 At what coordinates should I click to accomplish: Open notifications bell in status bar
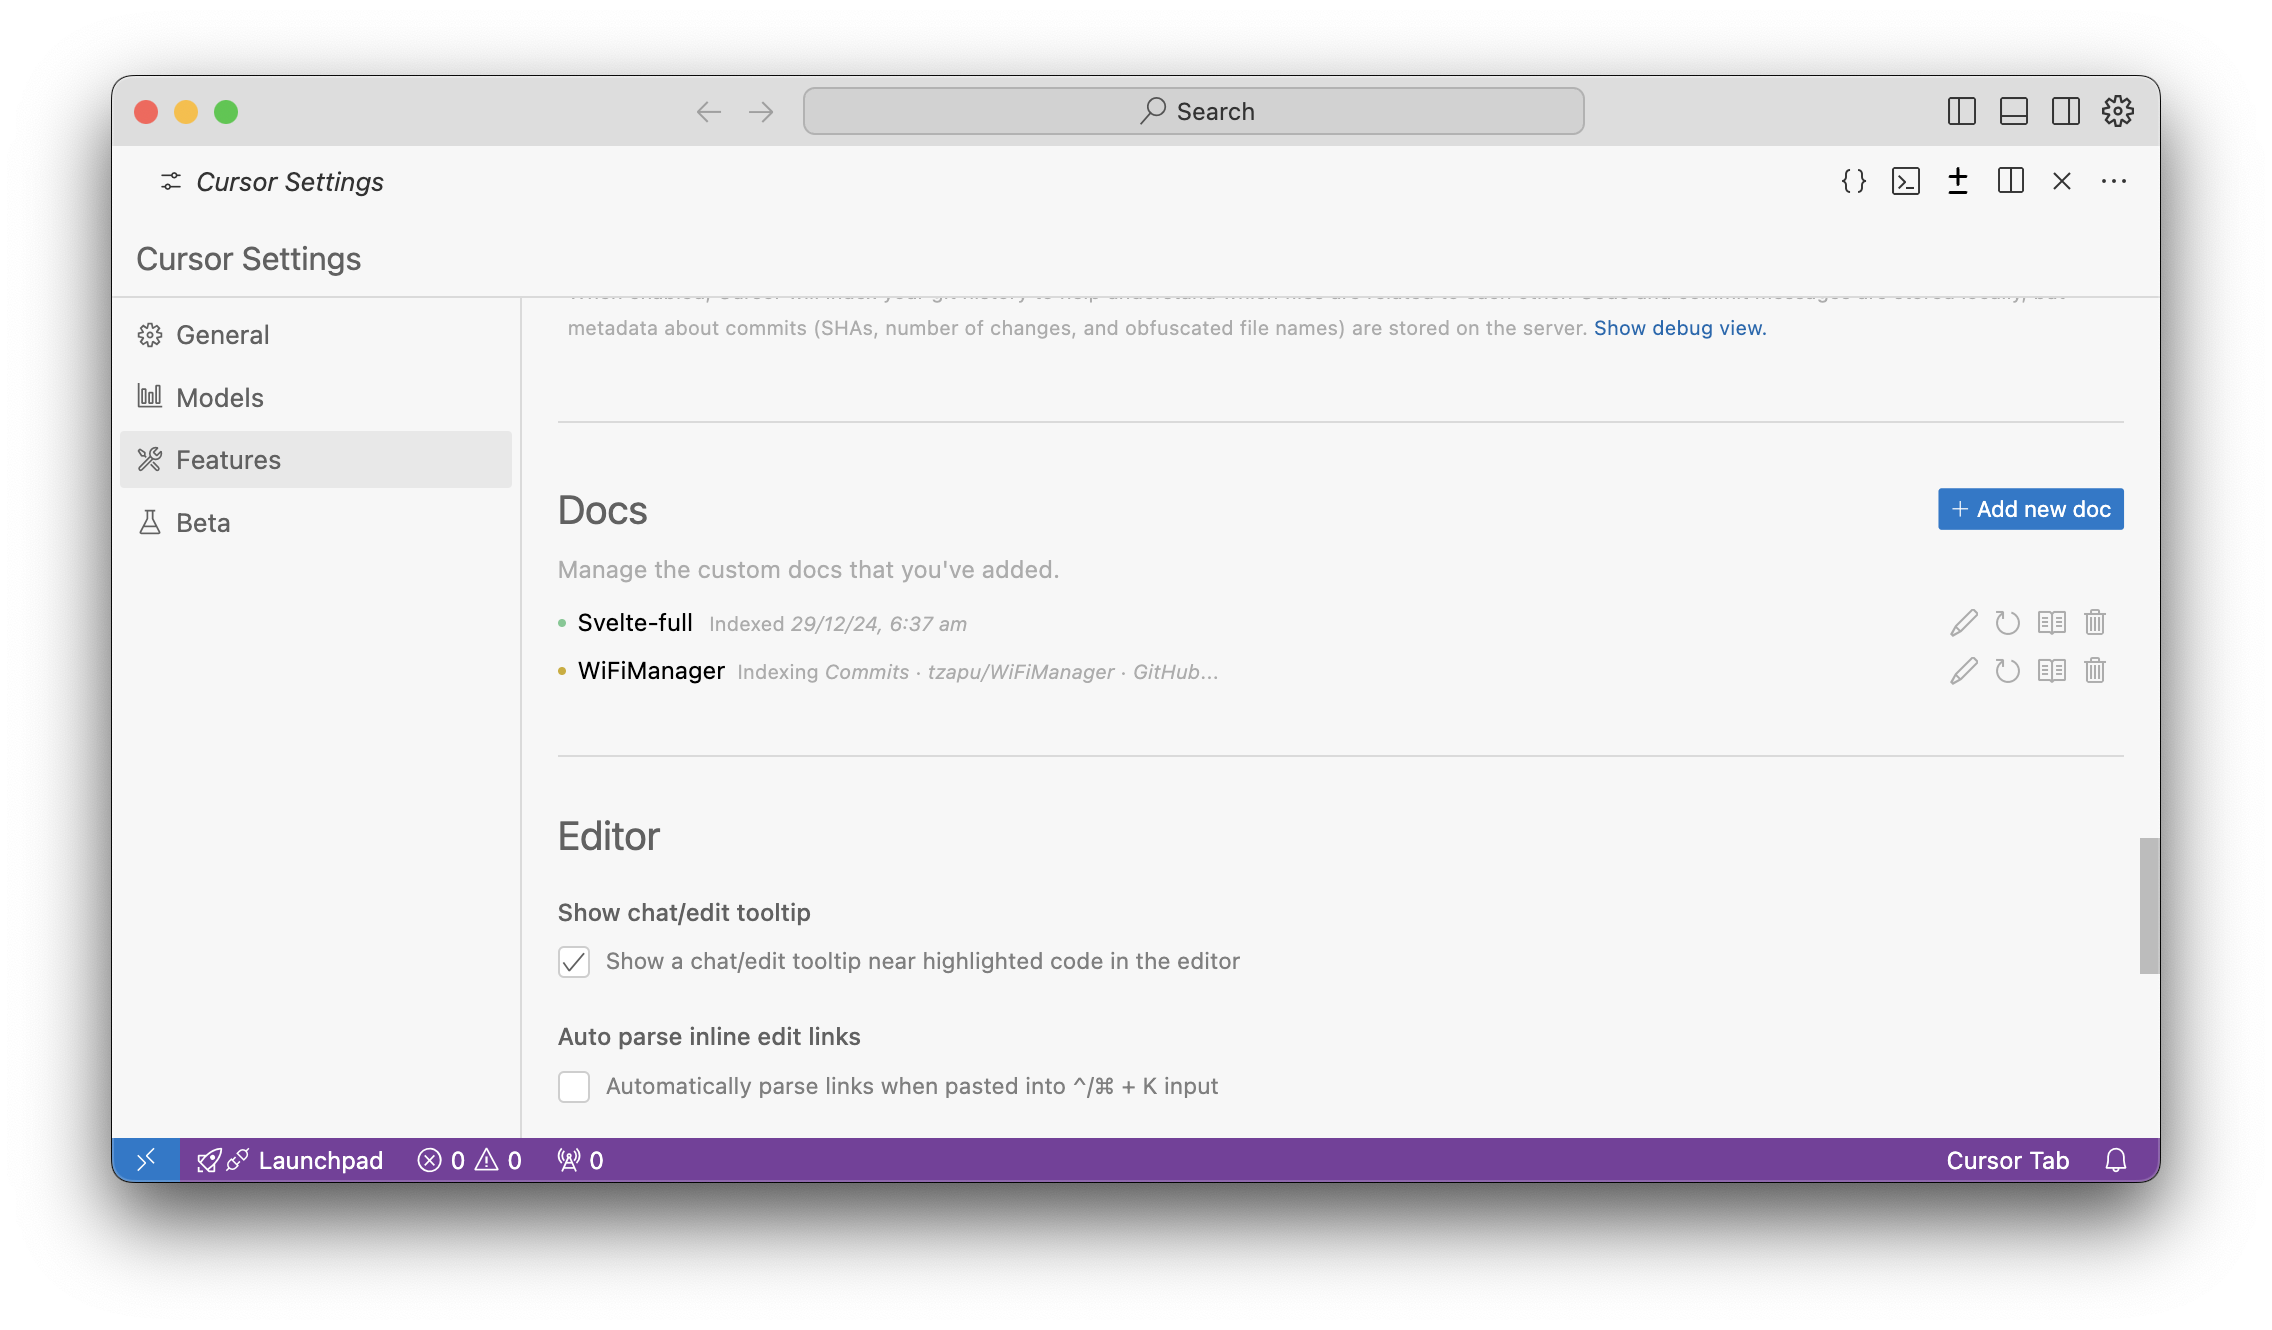click(x=2116, y=1160)
